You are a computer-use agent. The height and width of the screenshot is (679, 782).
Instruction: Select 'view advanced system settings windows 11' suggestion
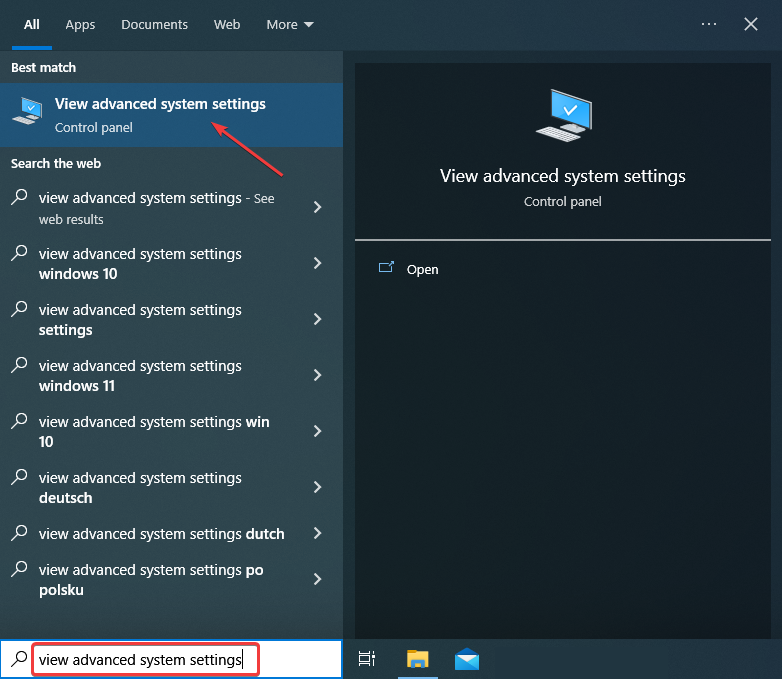171,375
